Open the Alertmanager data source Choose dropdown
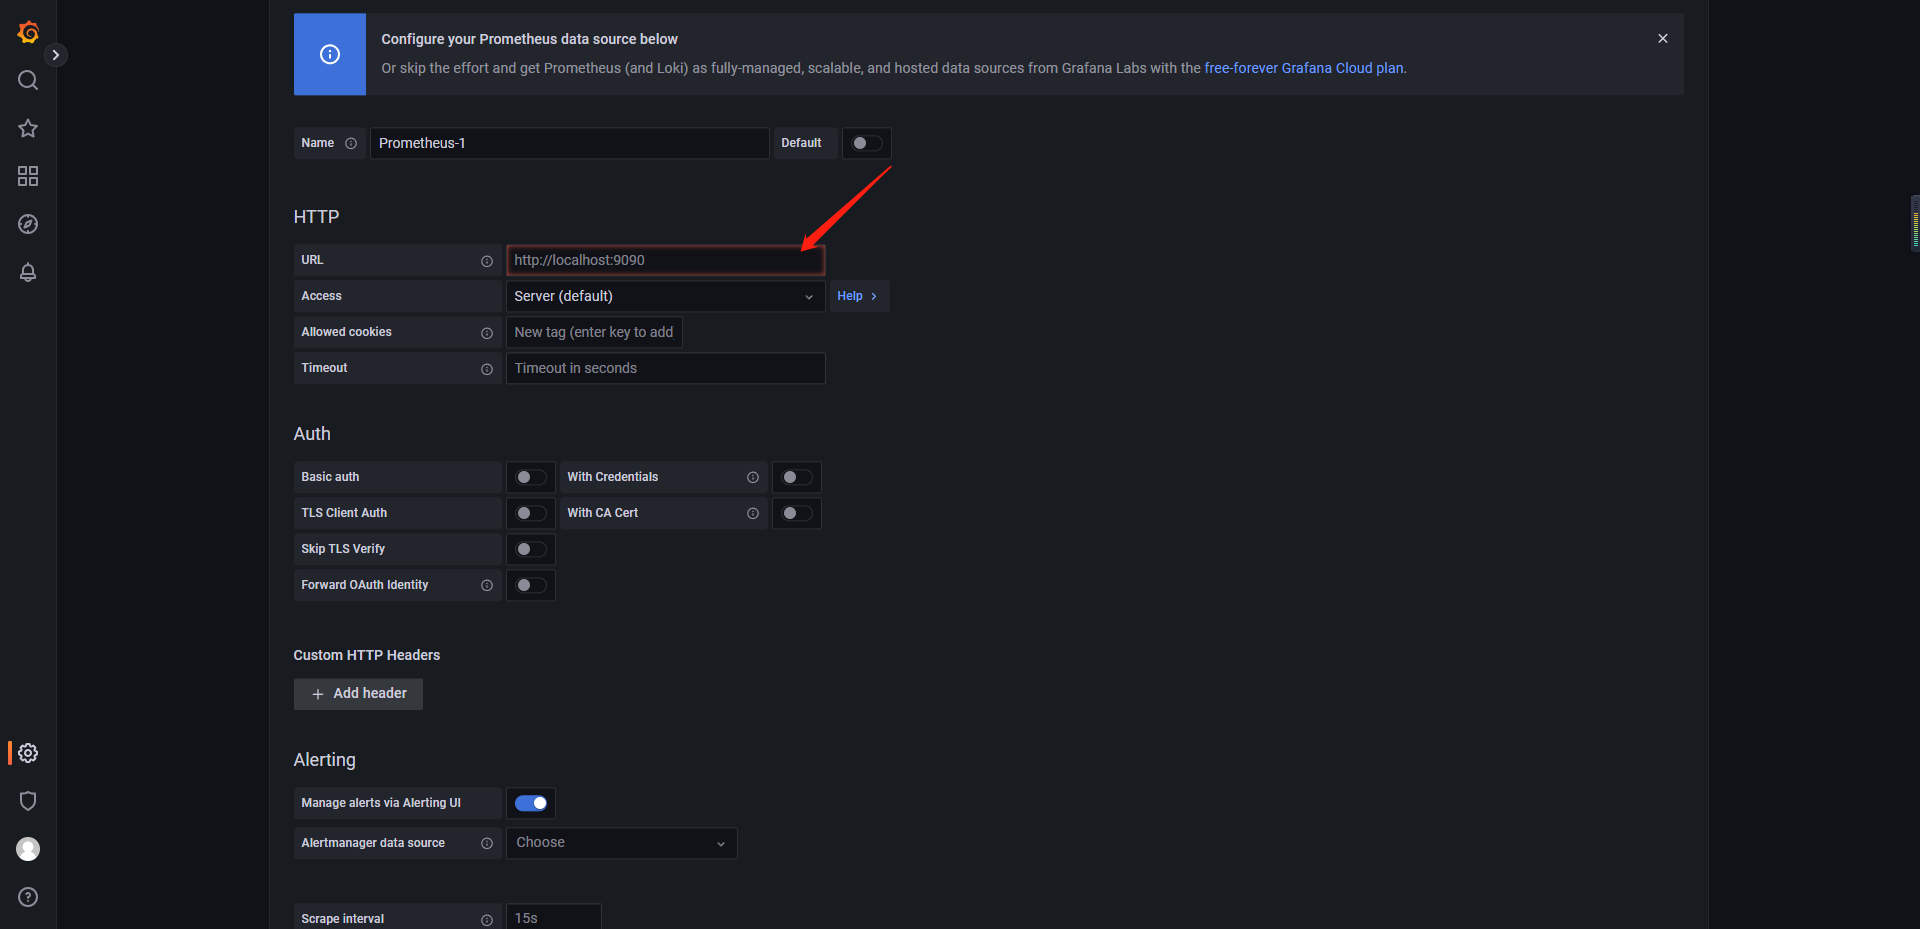This screenshot has height=929, width=1920. tap(621, 842)
